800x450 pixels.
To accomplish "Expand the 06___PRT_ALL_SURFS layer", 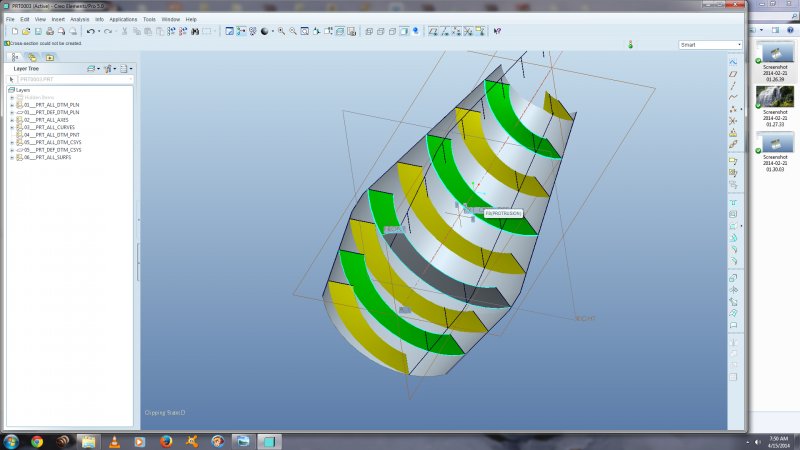I will [x=12, y=156].
